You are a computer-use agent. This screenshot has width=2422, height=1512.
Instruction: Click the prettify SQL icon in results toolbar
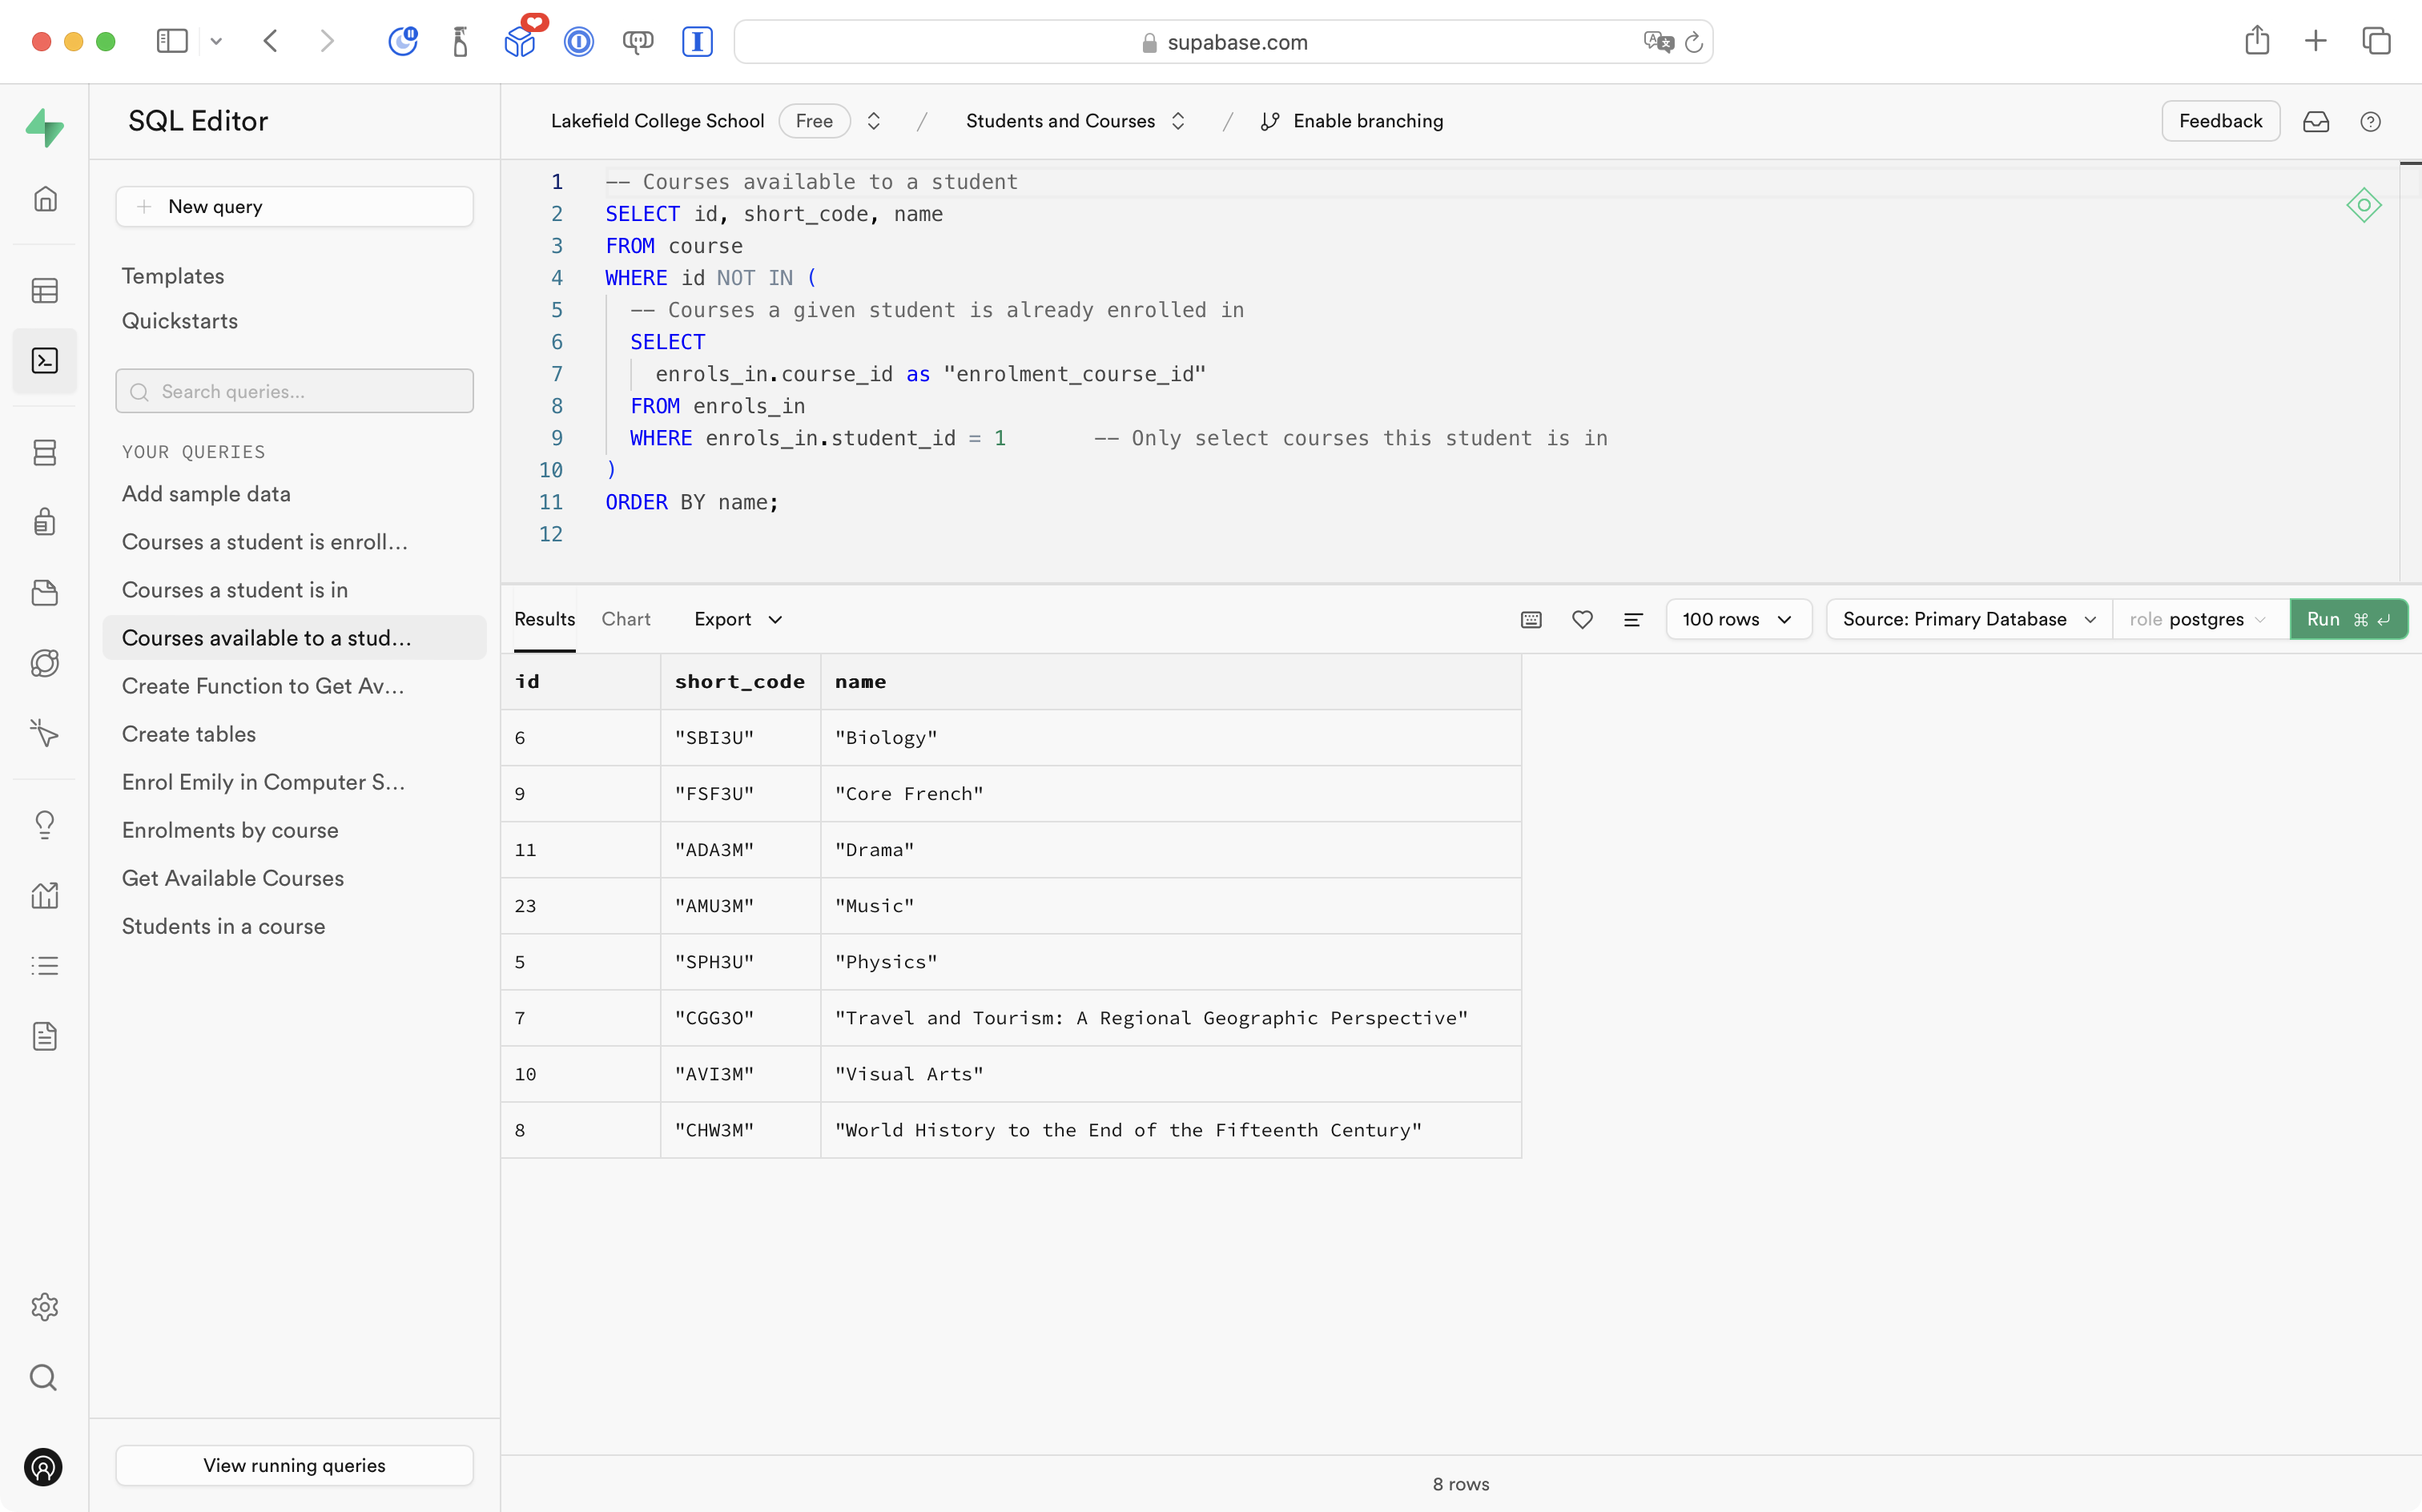click(x=1632, y=619)
